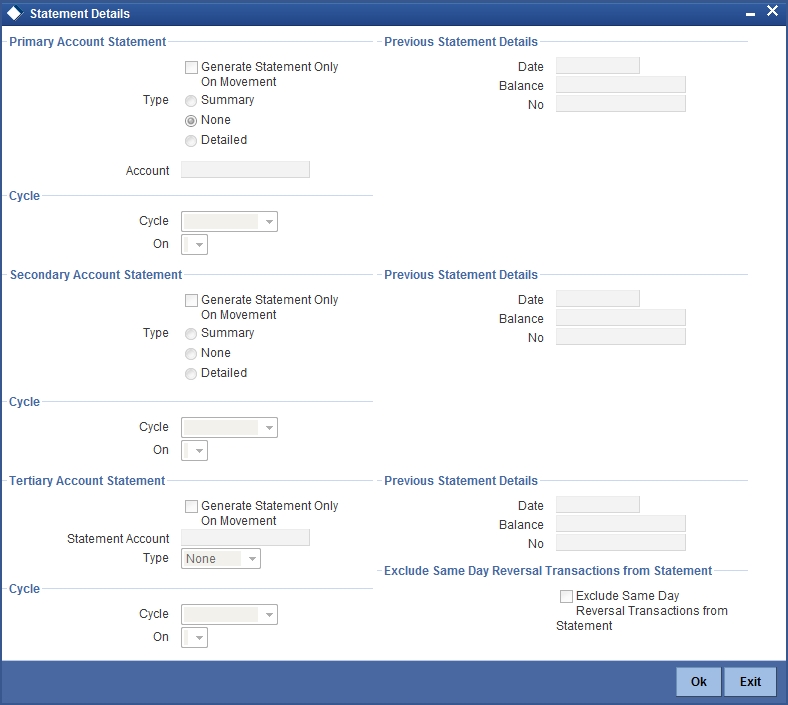The image size is (788, 705).
Task: Check Exclude Same Day Reversal Transactions checkbox
Action: pyautogui.click(x=566, y=596)
